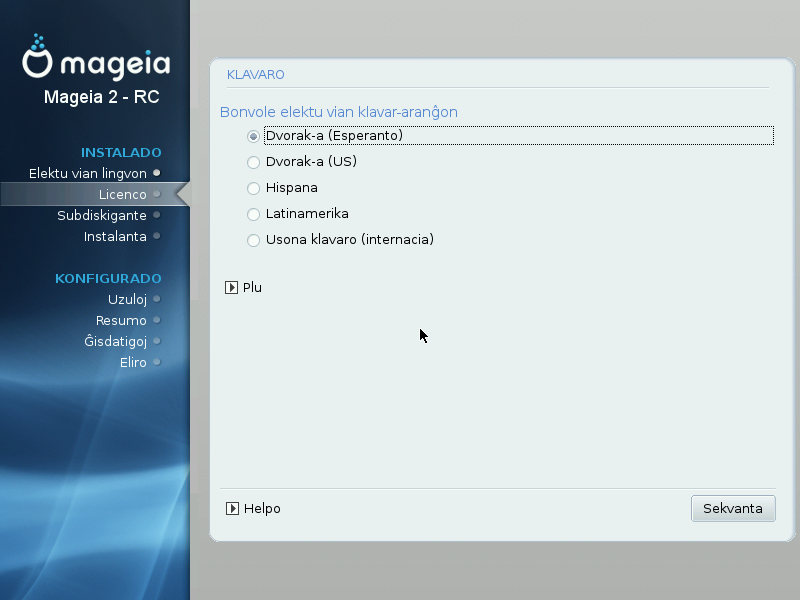Screen dimensions: 800x600
Task: Click the Instalanta step label
Action: coord(115,236)
